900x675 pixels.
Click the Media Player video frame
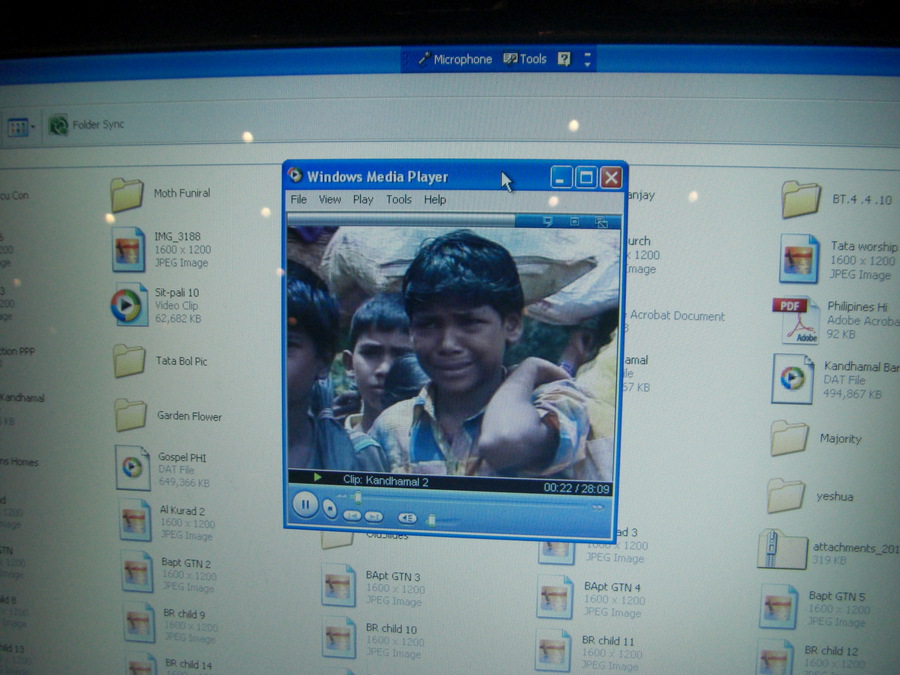[453, 352]
